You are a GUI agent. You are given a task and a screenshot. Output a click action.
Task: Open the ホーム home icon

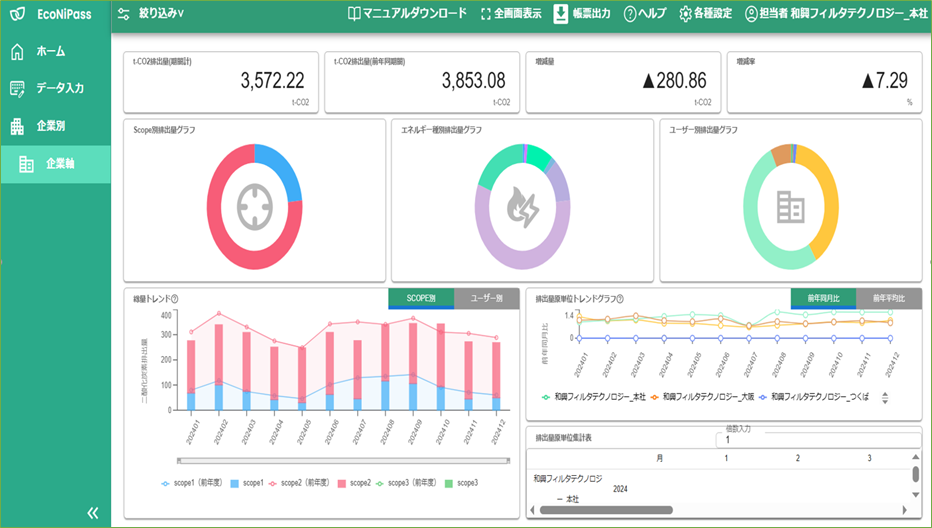click(x=18, y=52)
